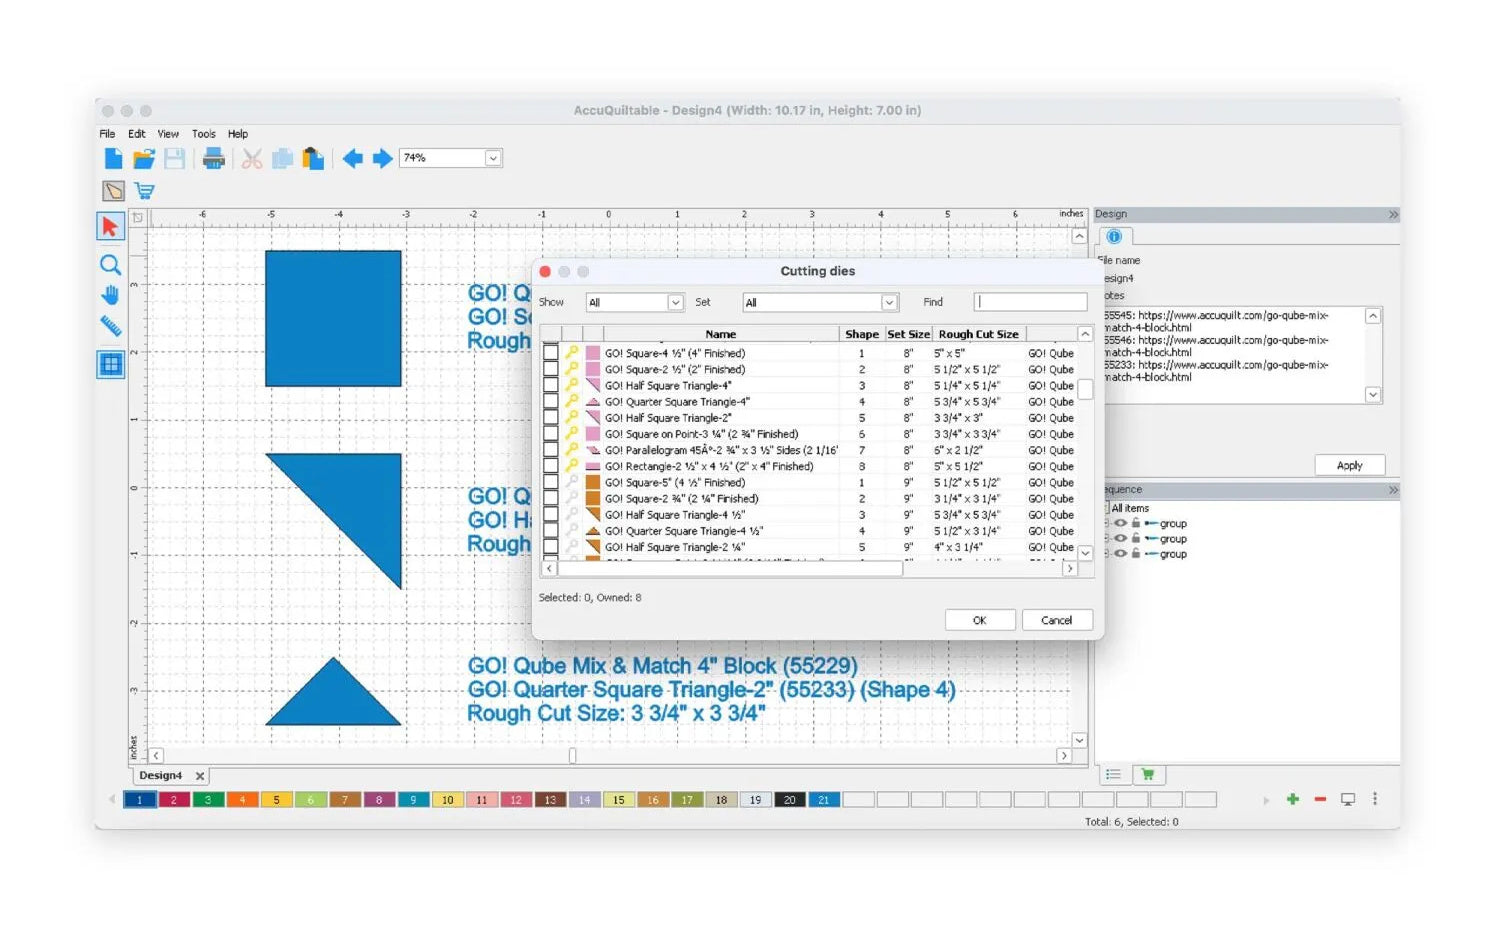Select the Design4 tab
This screenshot has height=928, width=1500.
pyautogui.click(x=163, y=775)
